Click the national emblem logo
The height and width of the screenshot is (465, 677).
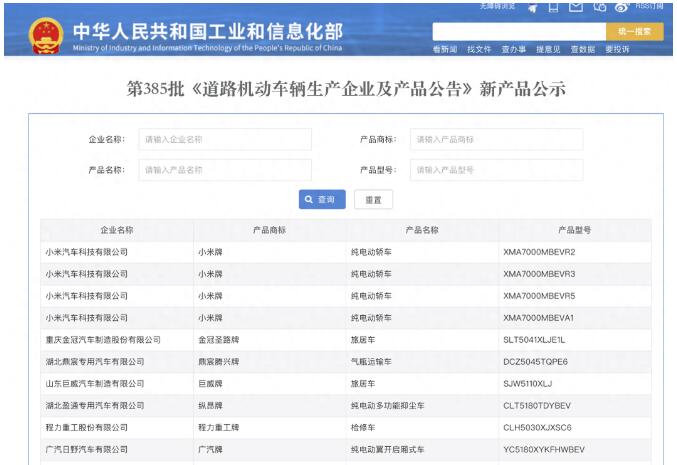[45, 36]
